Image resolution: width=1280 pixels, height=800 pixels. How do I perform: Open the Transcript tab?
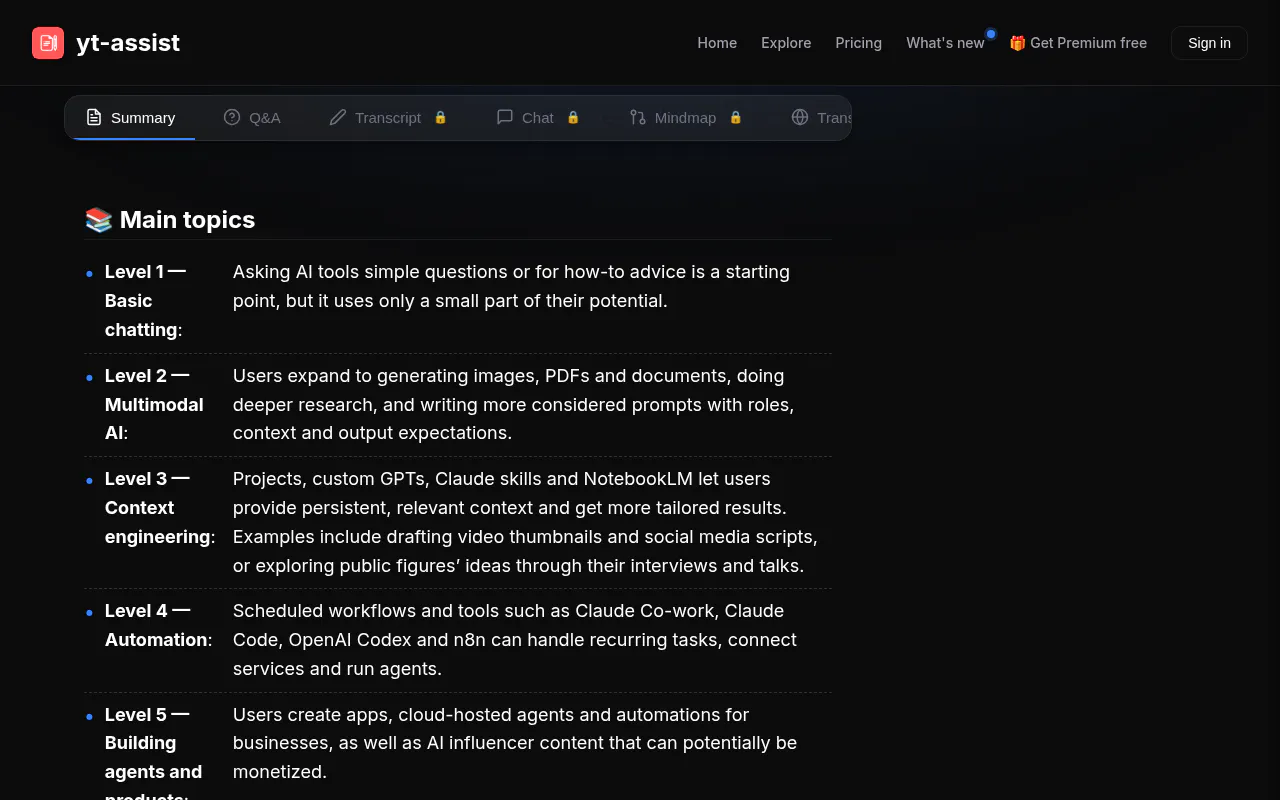tap(388, 117)
